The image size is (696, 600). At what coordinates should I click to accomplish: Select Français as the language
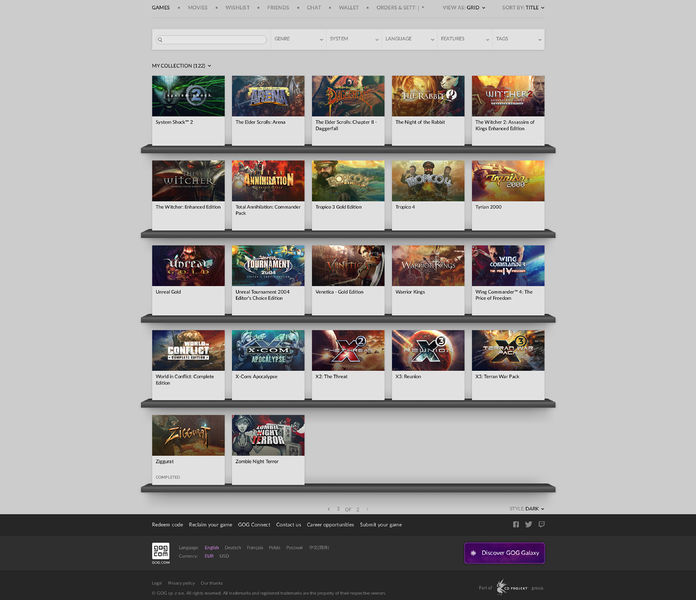(x=255, y=548)
